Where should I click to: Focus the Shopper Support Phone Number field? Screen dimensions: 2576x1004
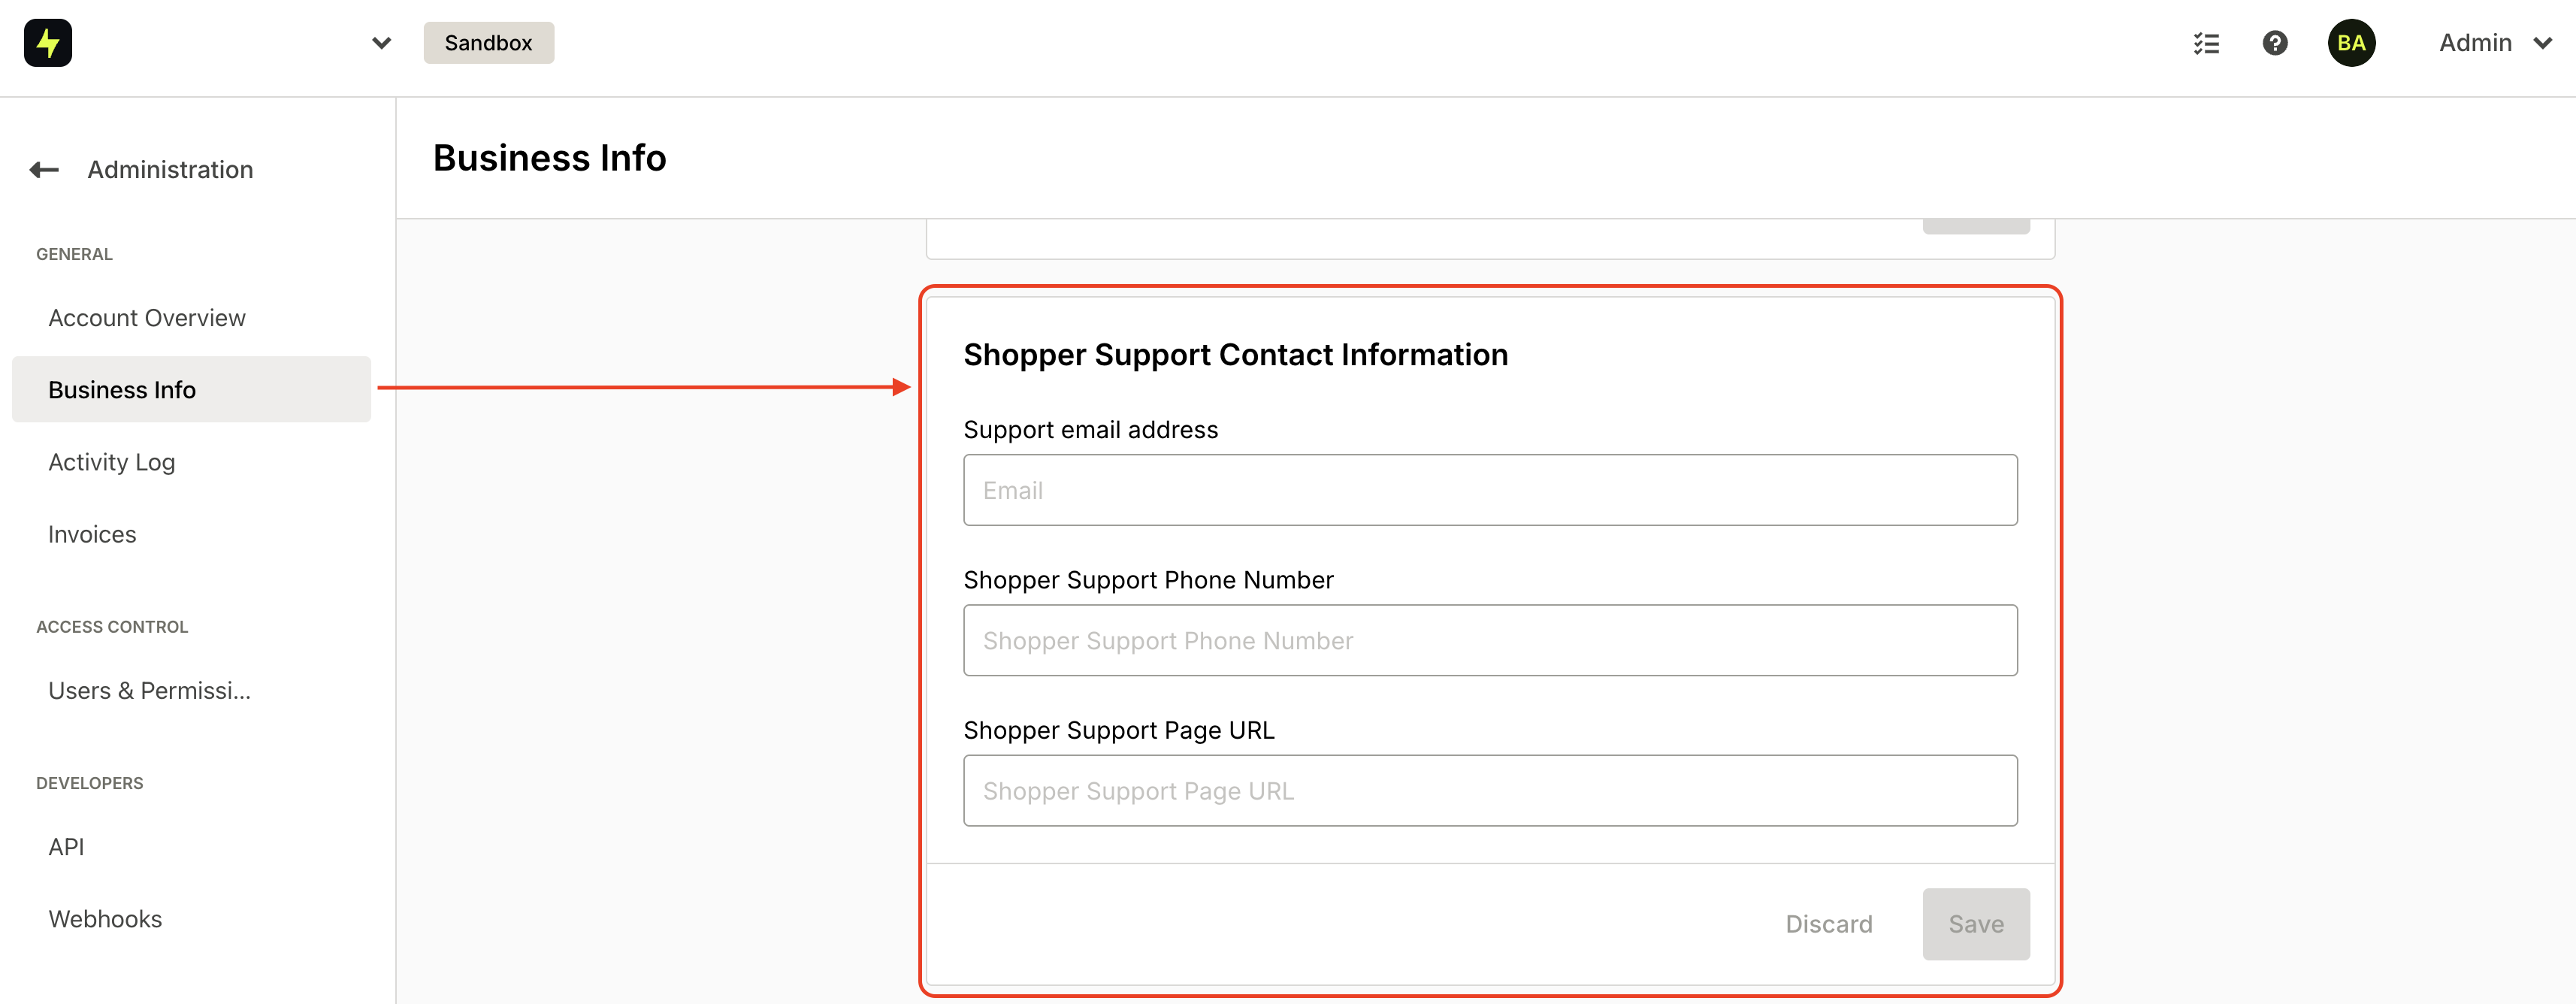pyautogui.click(x=1490, y=640)
